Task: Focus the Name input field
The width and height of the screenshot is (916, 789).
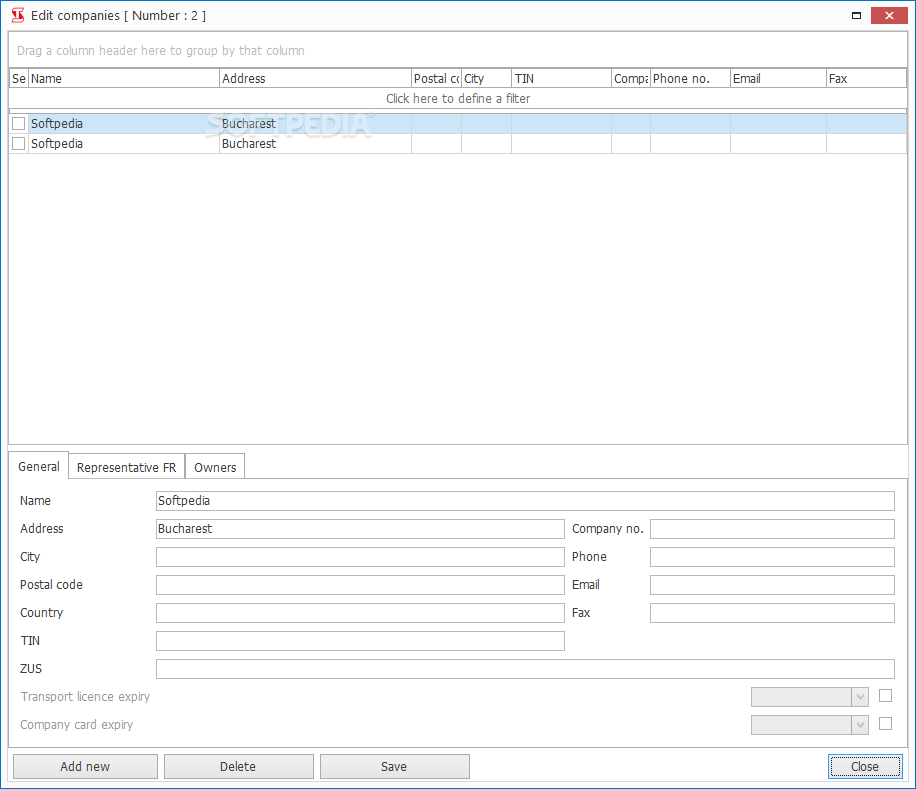Action: click(x=525, y=500)
